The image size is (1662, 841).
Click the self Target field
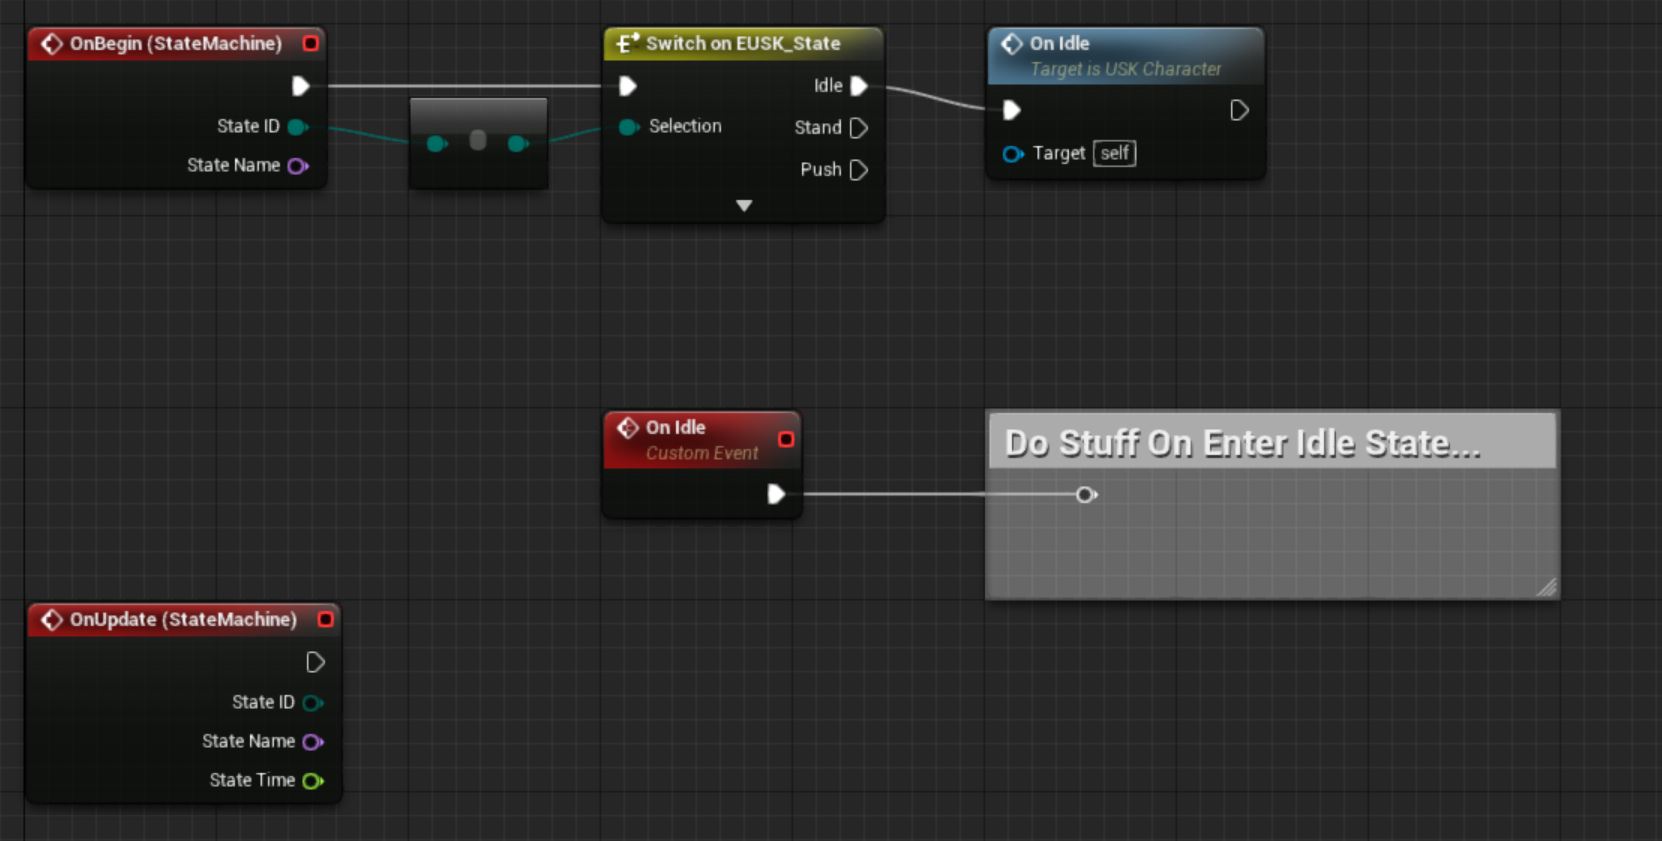(x=1114, y=153)
